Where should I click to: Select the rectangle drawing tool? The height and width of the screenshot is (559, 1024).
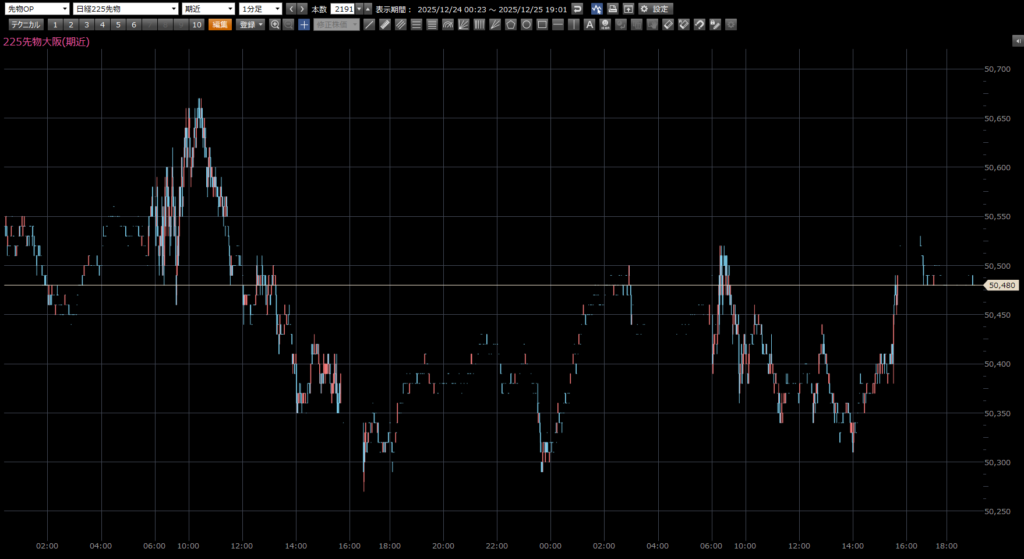pyautogui.click(x=541, y=24)
